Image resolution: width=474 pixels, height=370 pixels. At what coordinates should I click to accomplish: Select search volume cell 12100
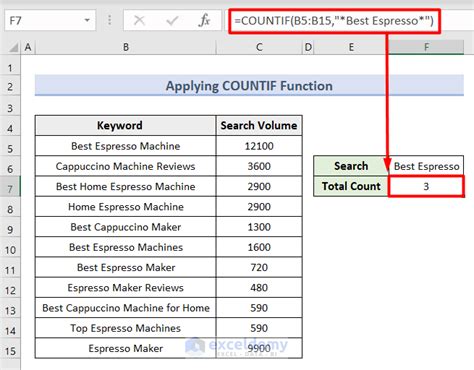coord(259,146)
